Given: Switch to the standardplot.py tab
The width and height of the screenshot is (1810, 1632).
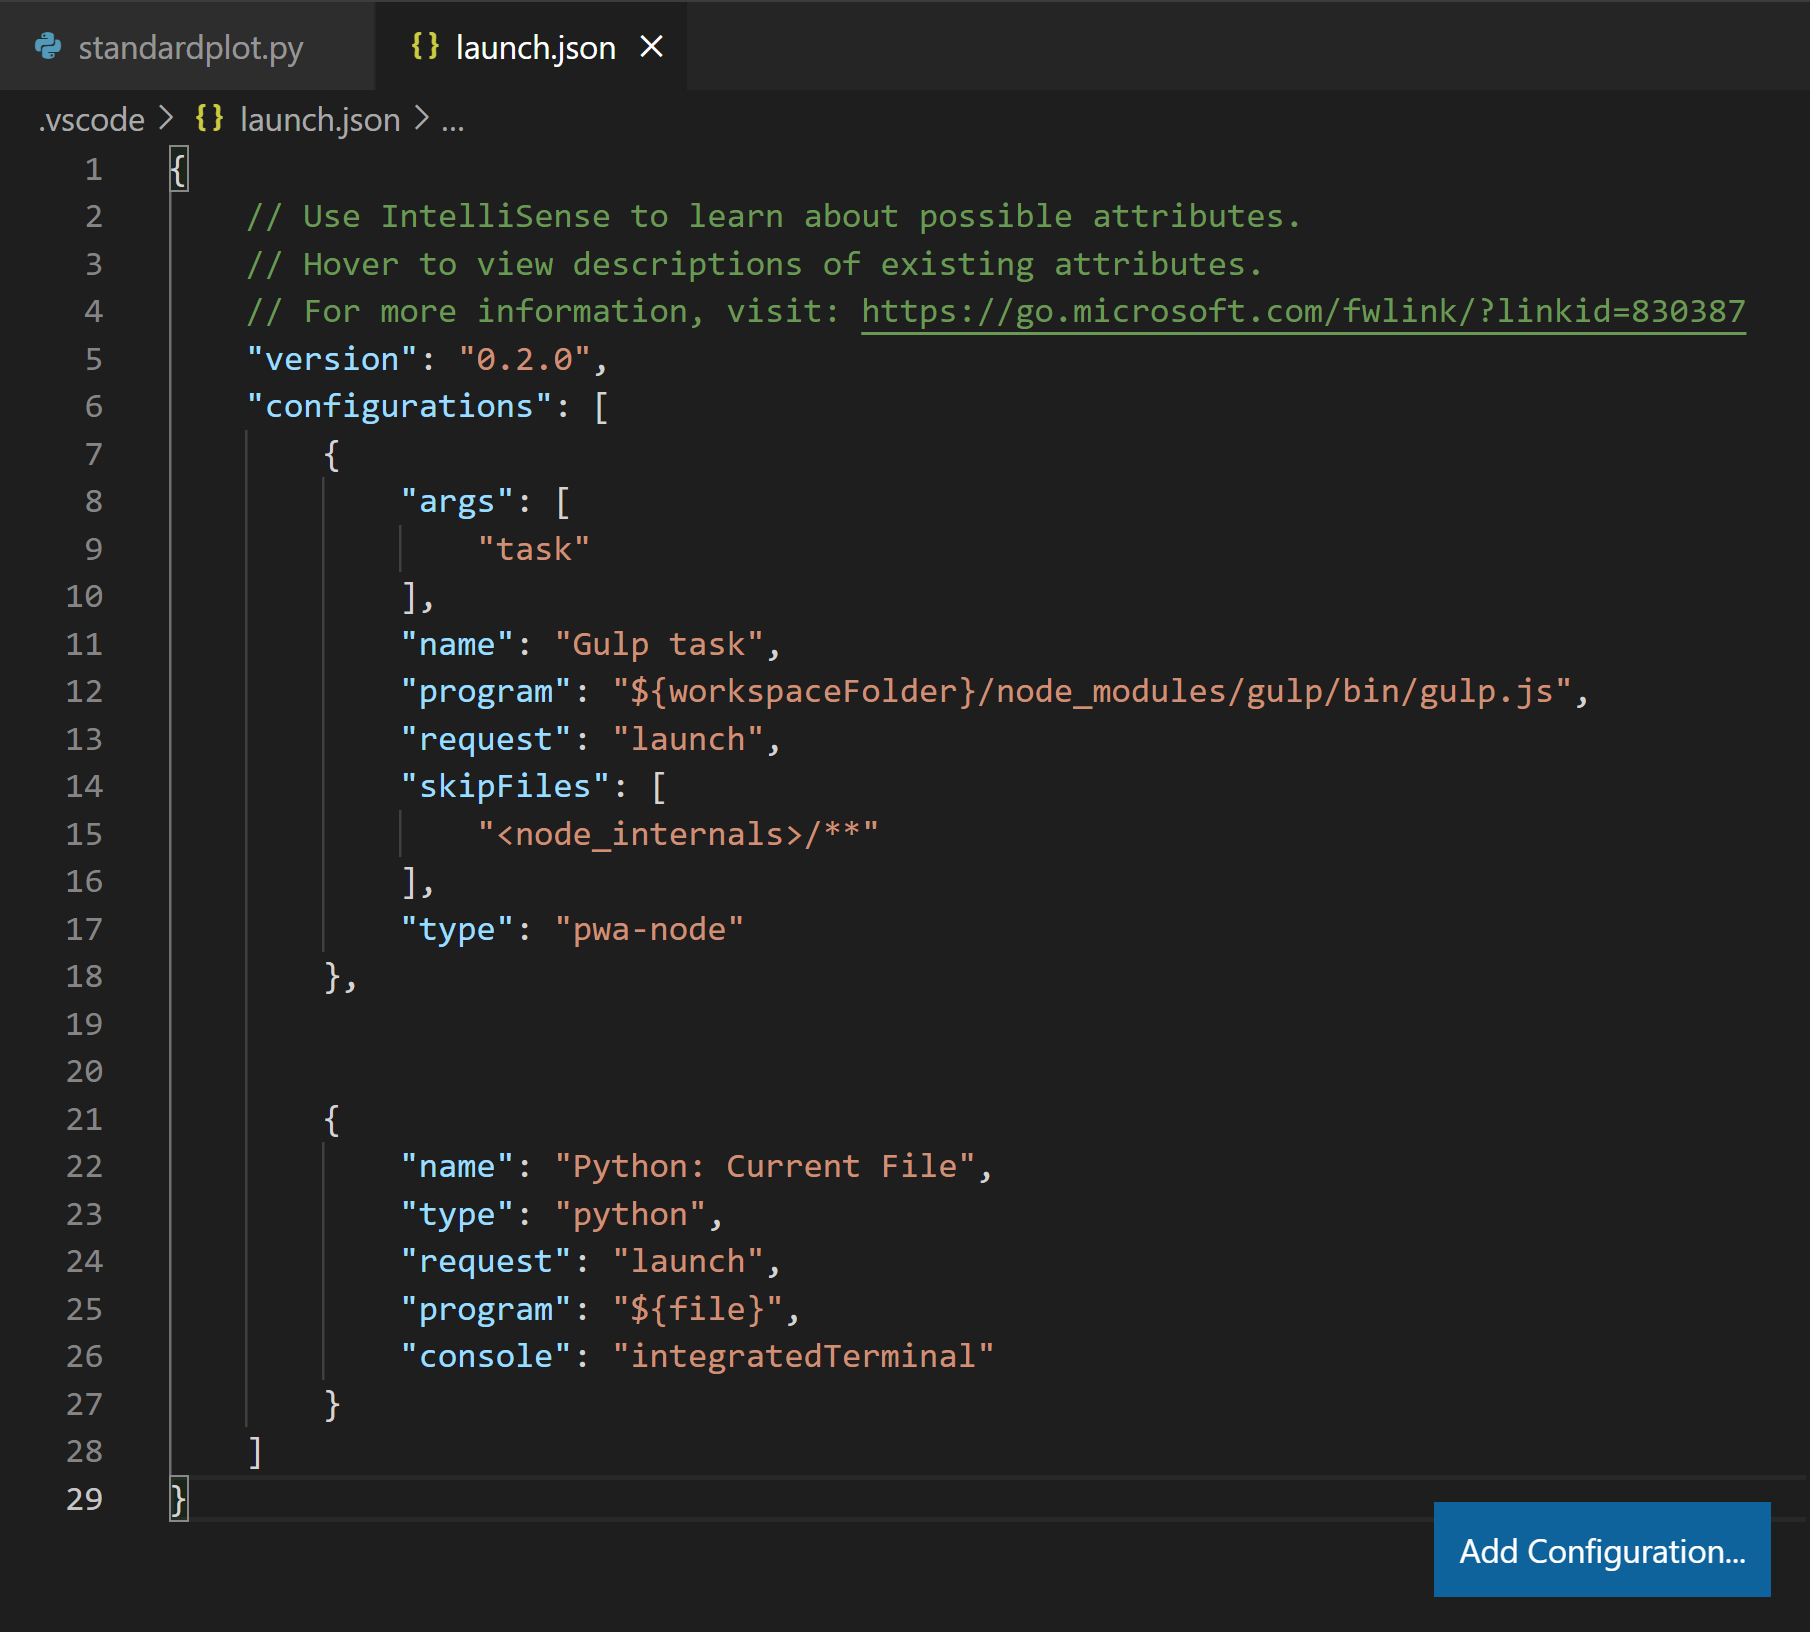Looking at the screenshot, I should click(x=190, y=47).
